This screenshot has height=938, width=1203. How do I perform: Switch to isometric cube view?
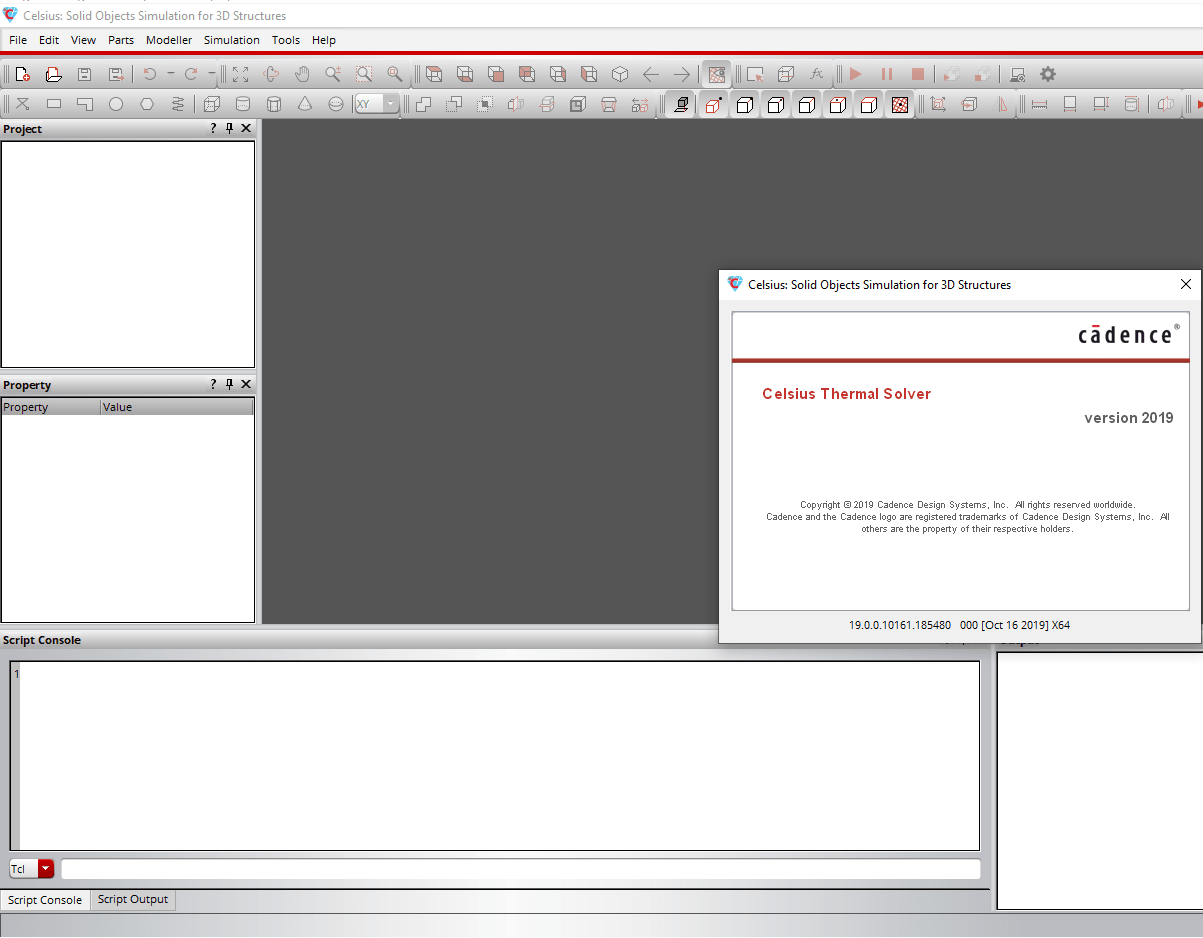click(620, 74)
